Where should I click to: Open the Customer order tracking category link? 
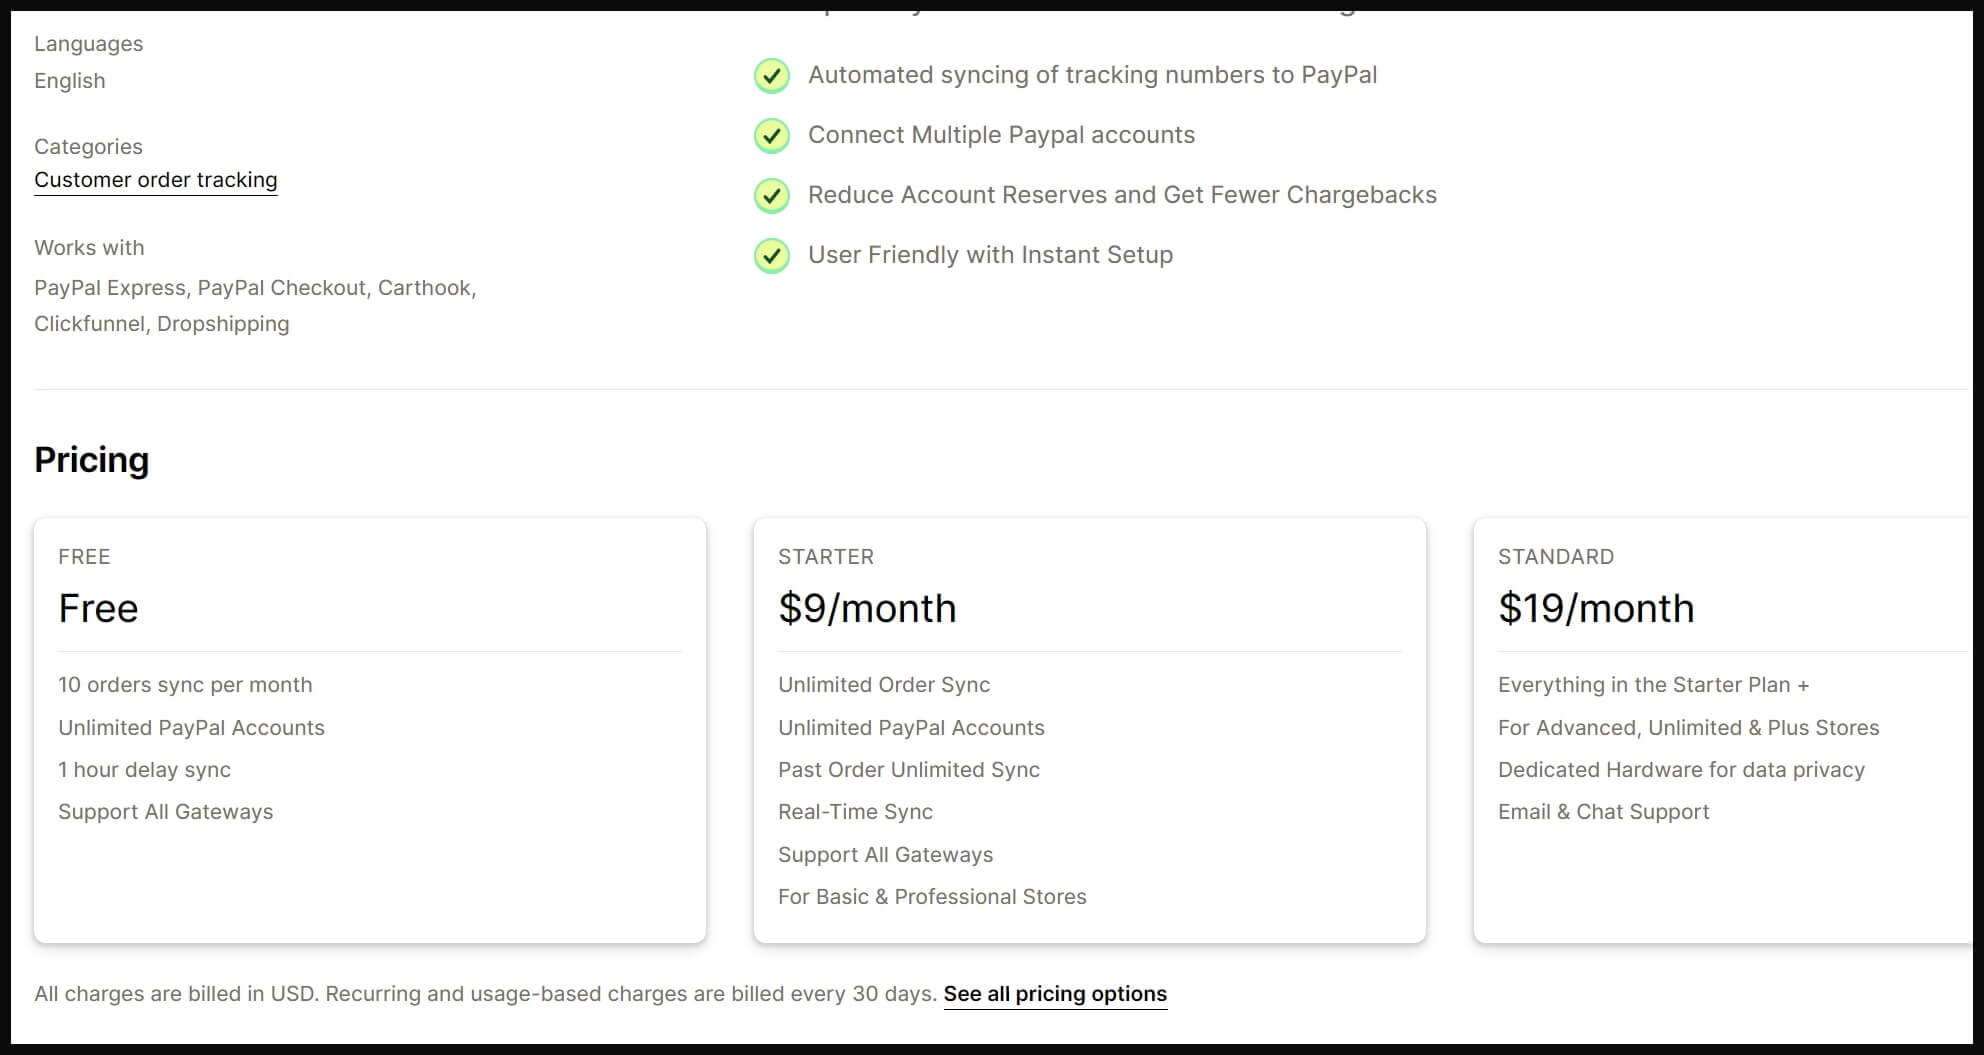[156, 180]
